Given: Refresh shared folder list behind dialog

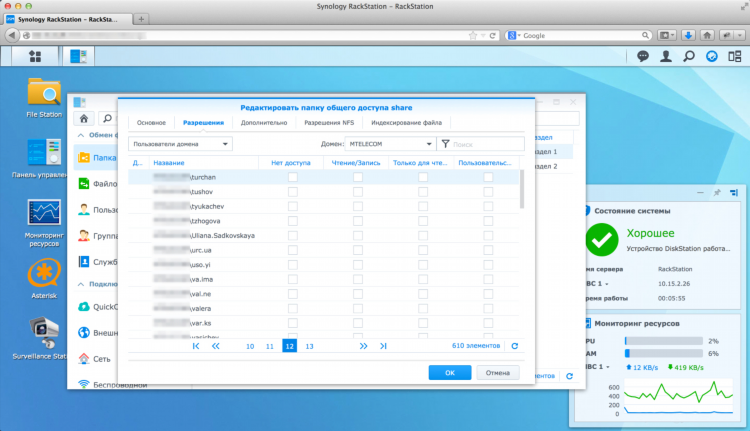Looking at the screenshot, I should click(569, 376).
